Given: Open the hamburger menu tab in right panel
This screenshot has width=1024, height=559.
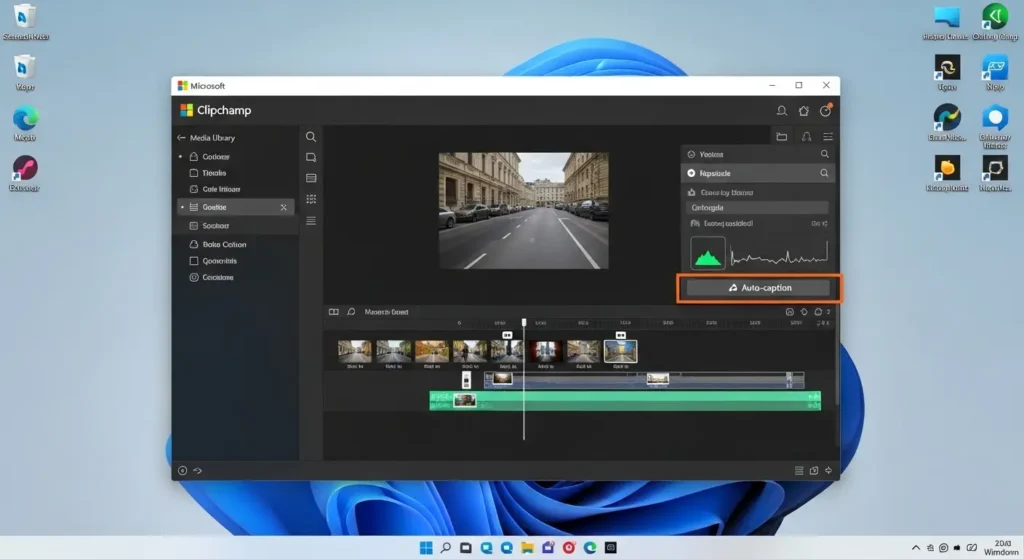Looking at the screenshot, I should [827, 137].
